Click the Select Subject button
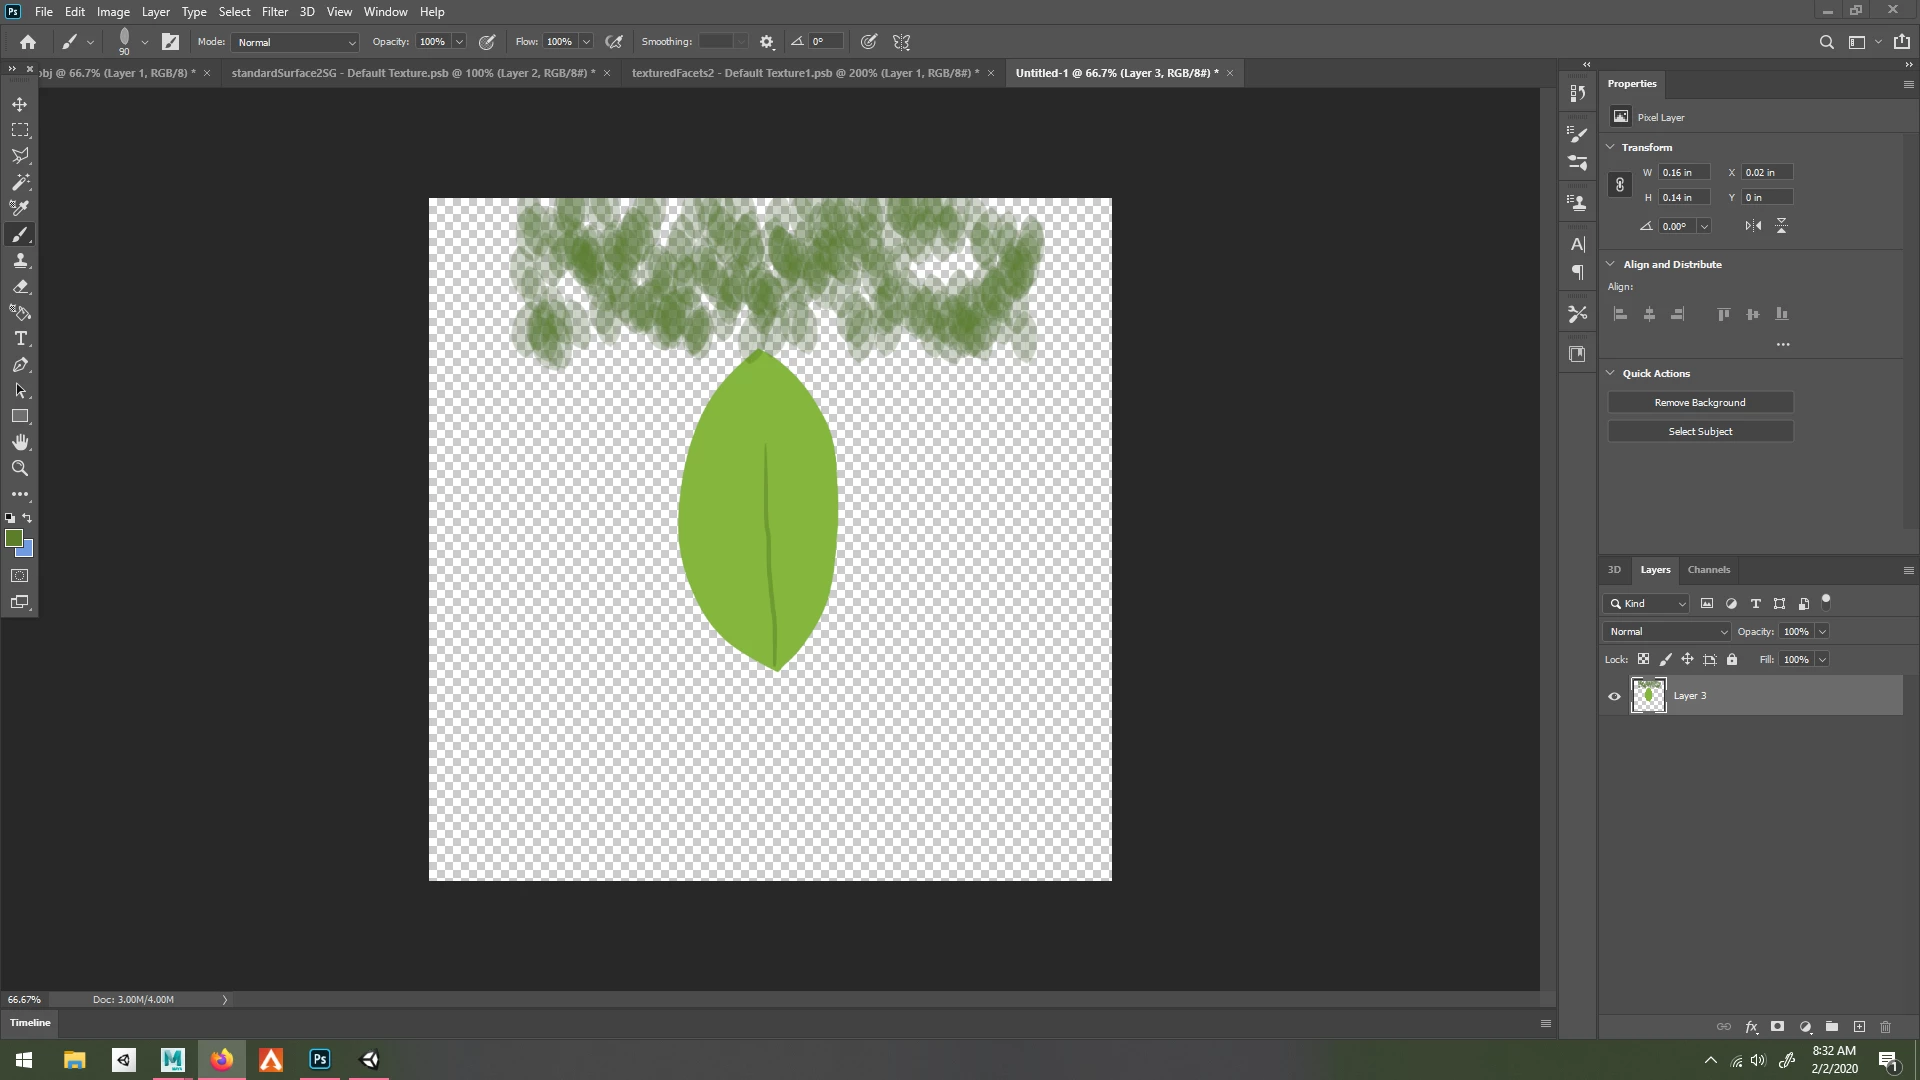Viewport: 1920px width, 1080px height. coord(1700,432)
